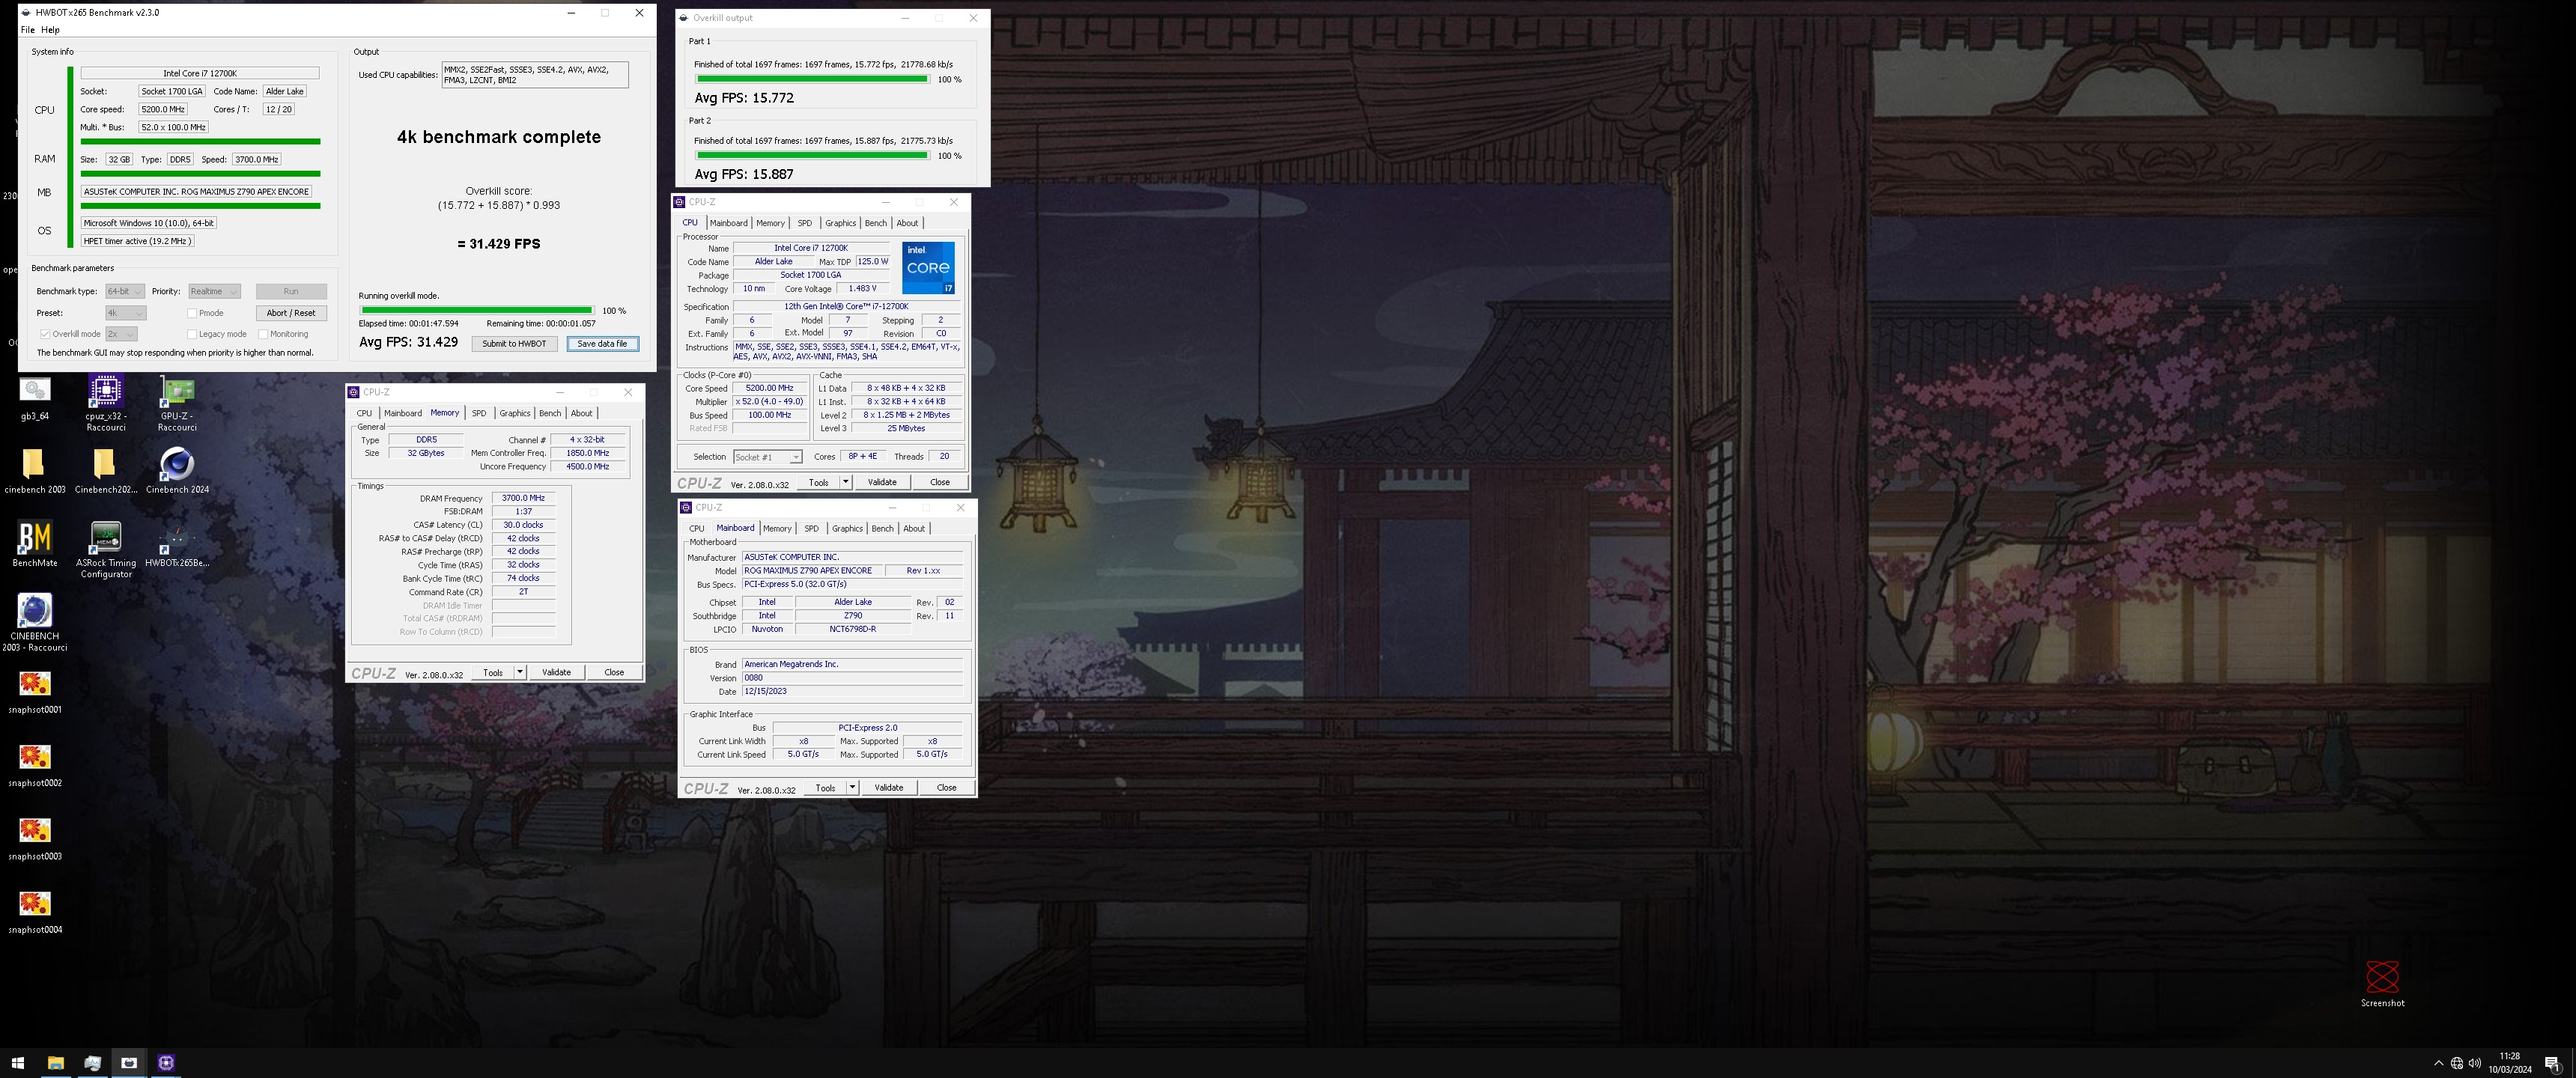Expand the Preset 4k dropdown
This screenshot has height=1078, width=2576.
point(125,313)
